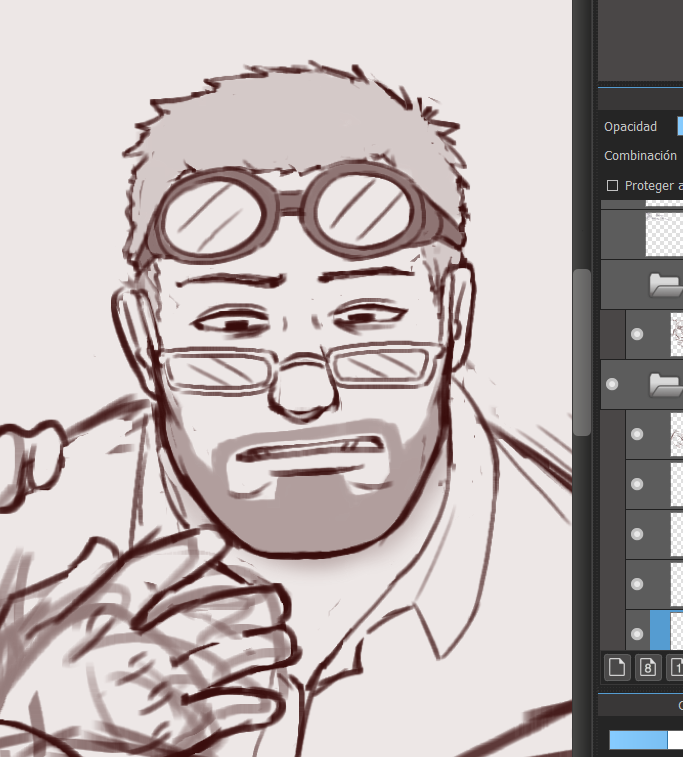Select the lower folder layer icon
The height and width of the screenshot is (757, 683).
[666, 385]
